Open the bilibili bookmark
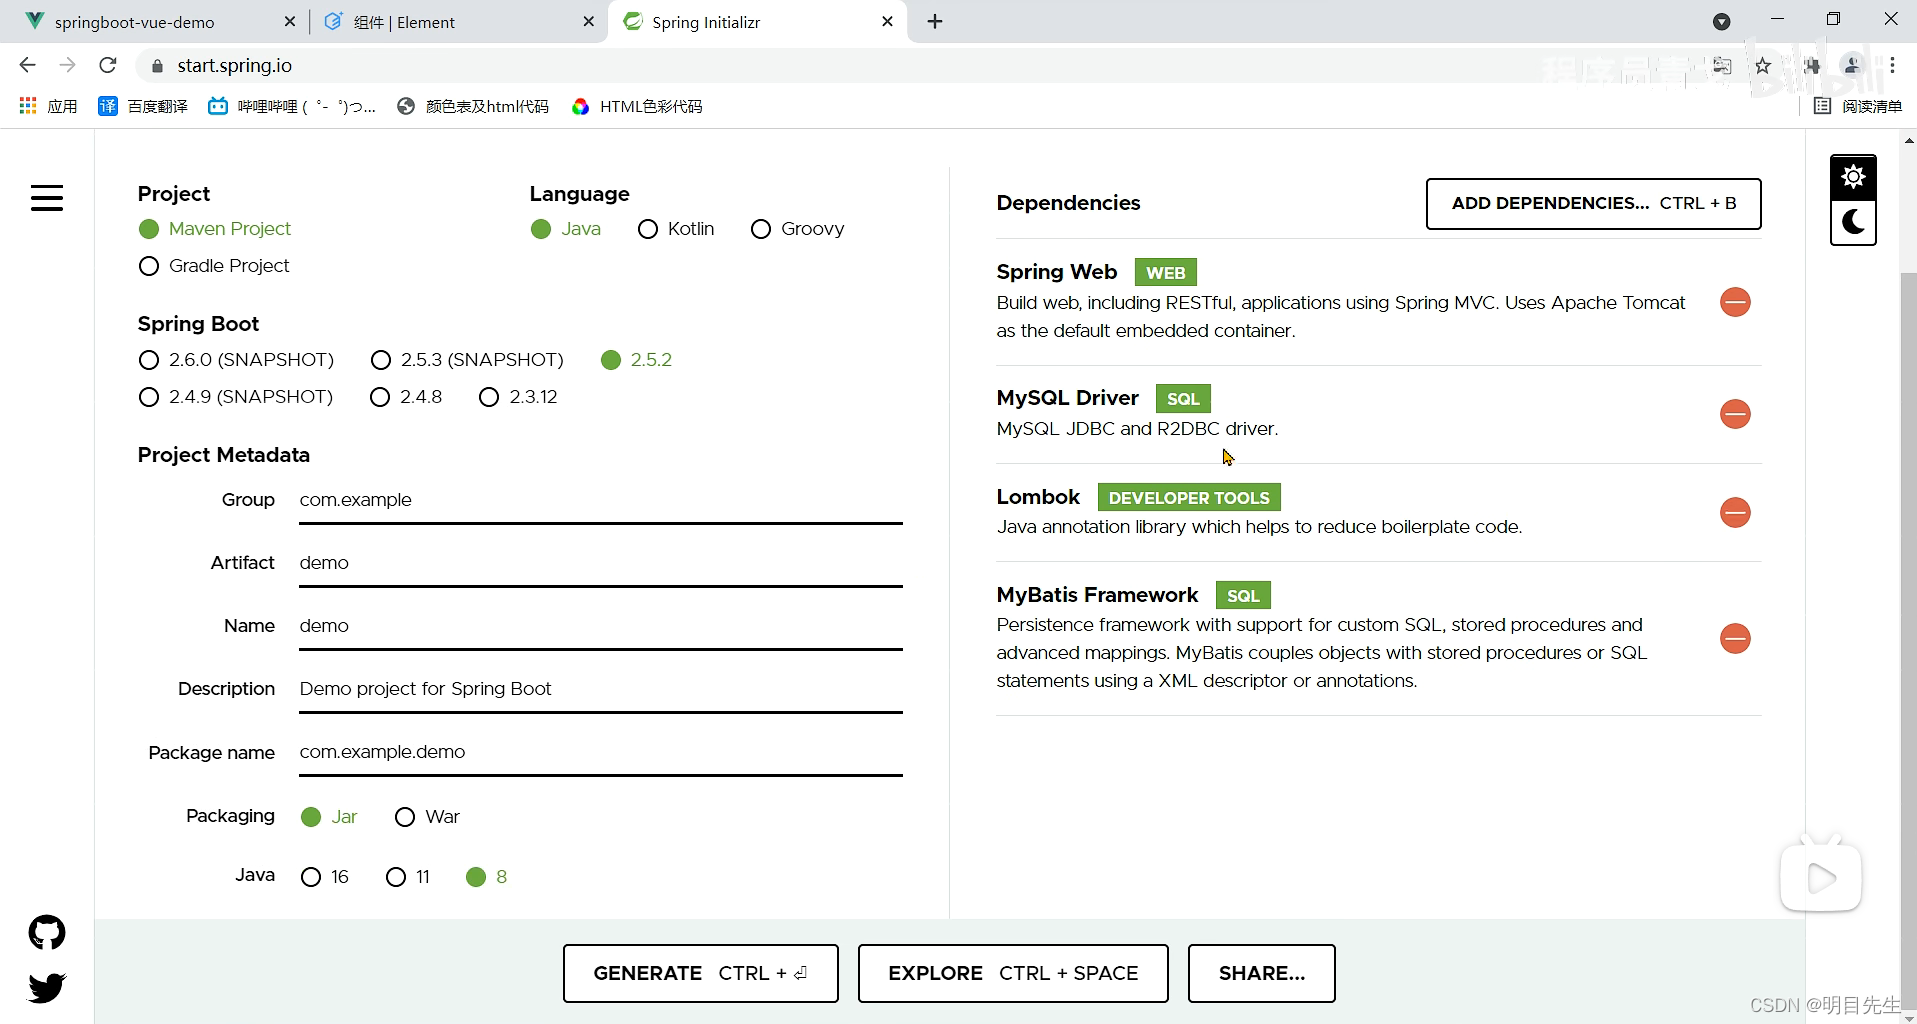This screenshot has width=1917, height=1024. click(292, 106)
